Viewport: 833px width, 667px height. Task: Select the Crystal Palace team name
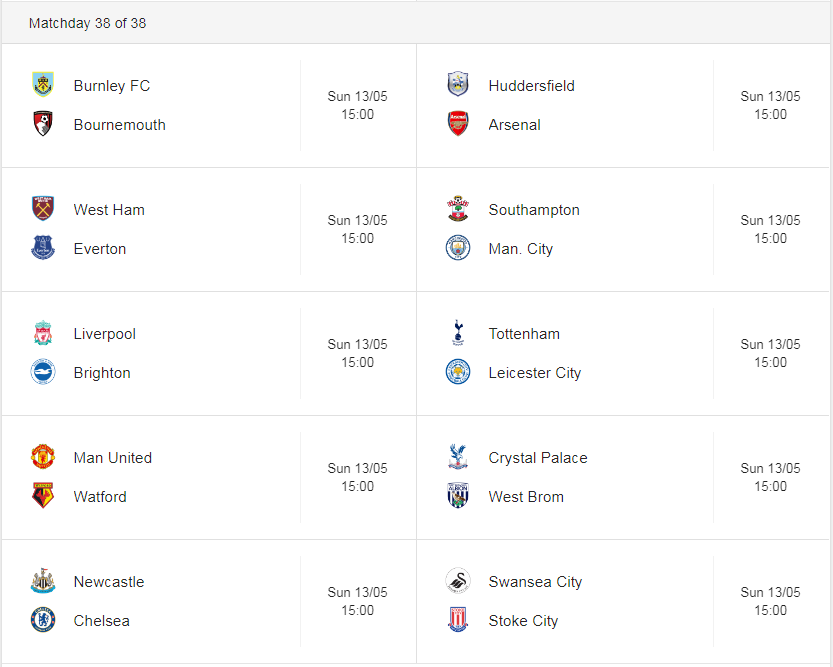point(538,458)
